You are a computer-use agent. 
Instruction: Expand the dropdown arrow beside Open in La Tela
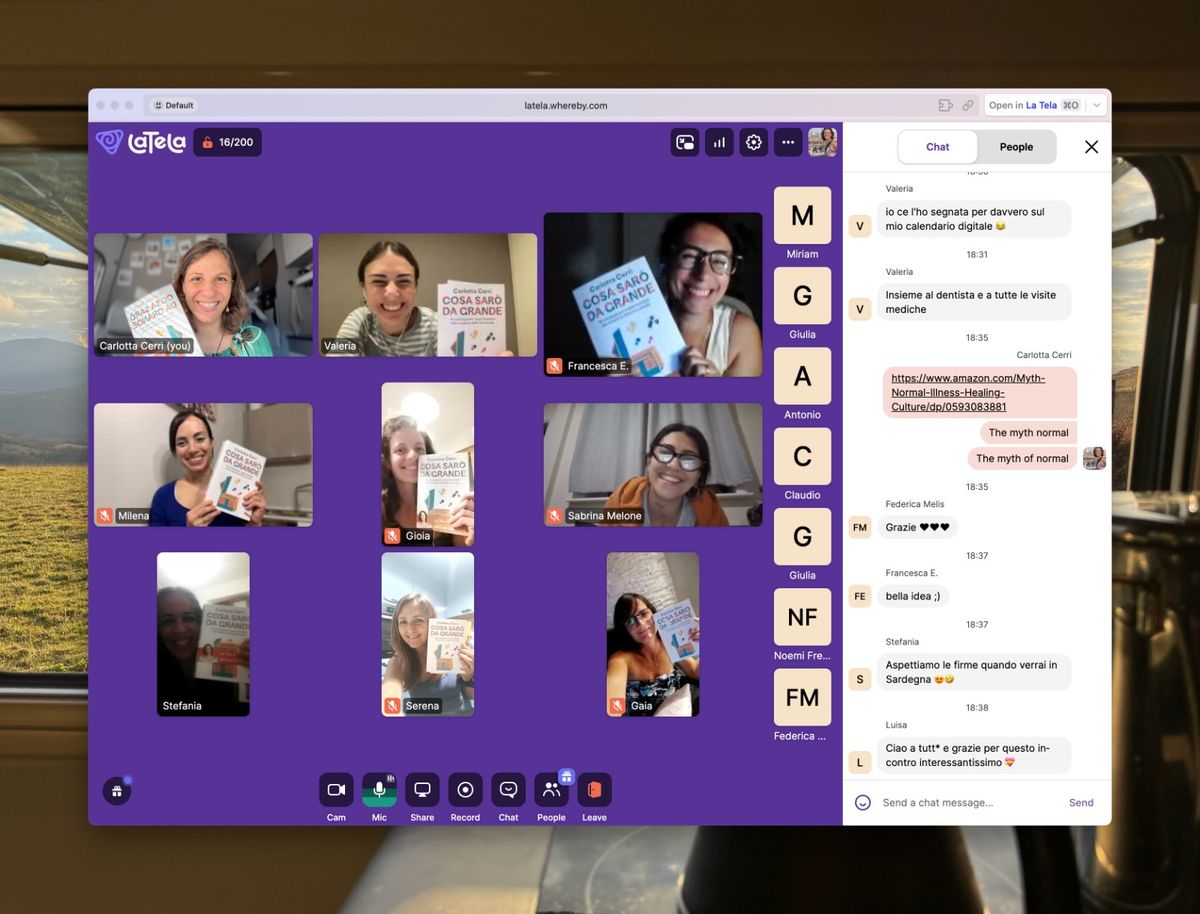[1097, 105]
